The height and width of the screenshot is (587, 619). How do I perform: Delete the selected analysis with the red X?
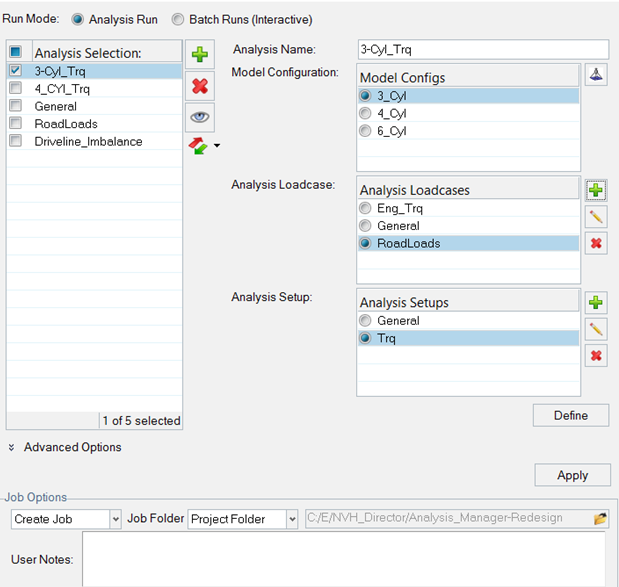click(x=200, y=85)
